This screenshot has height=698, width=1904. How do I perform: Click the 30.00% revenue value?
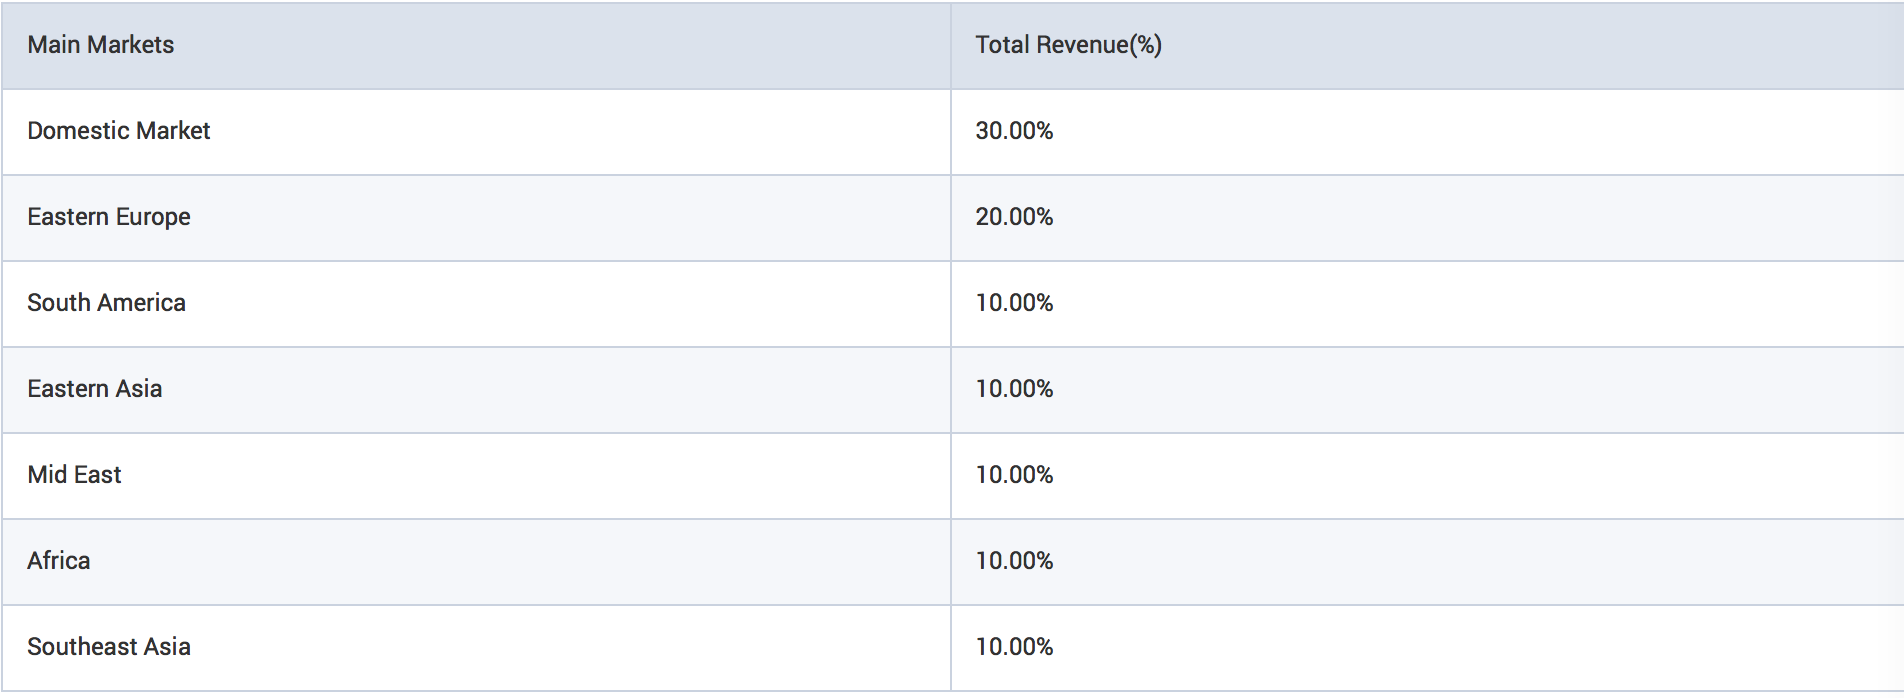[x=1014, y=131]
